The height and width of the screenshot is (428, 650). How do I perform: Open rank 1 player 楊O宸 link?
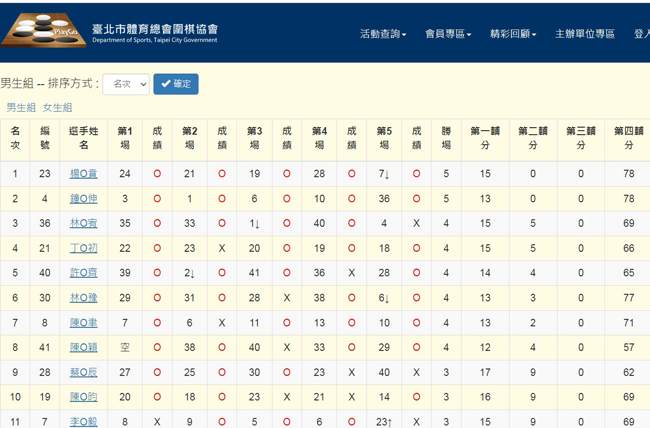point(84,174)
